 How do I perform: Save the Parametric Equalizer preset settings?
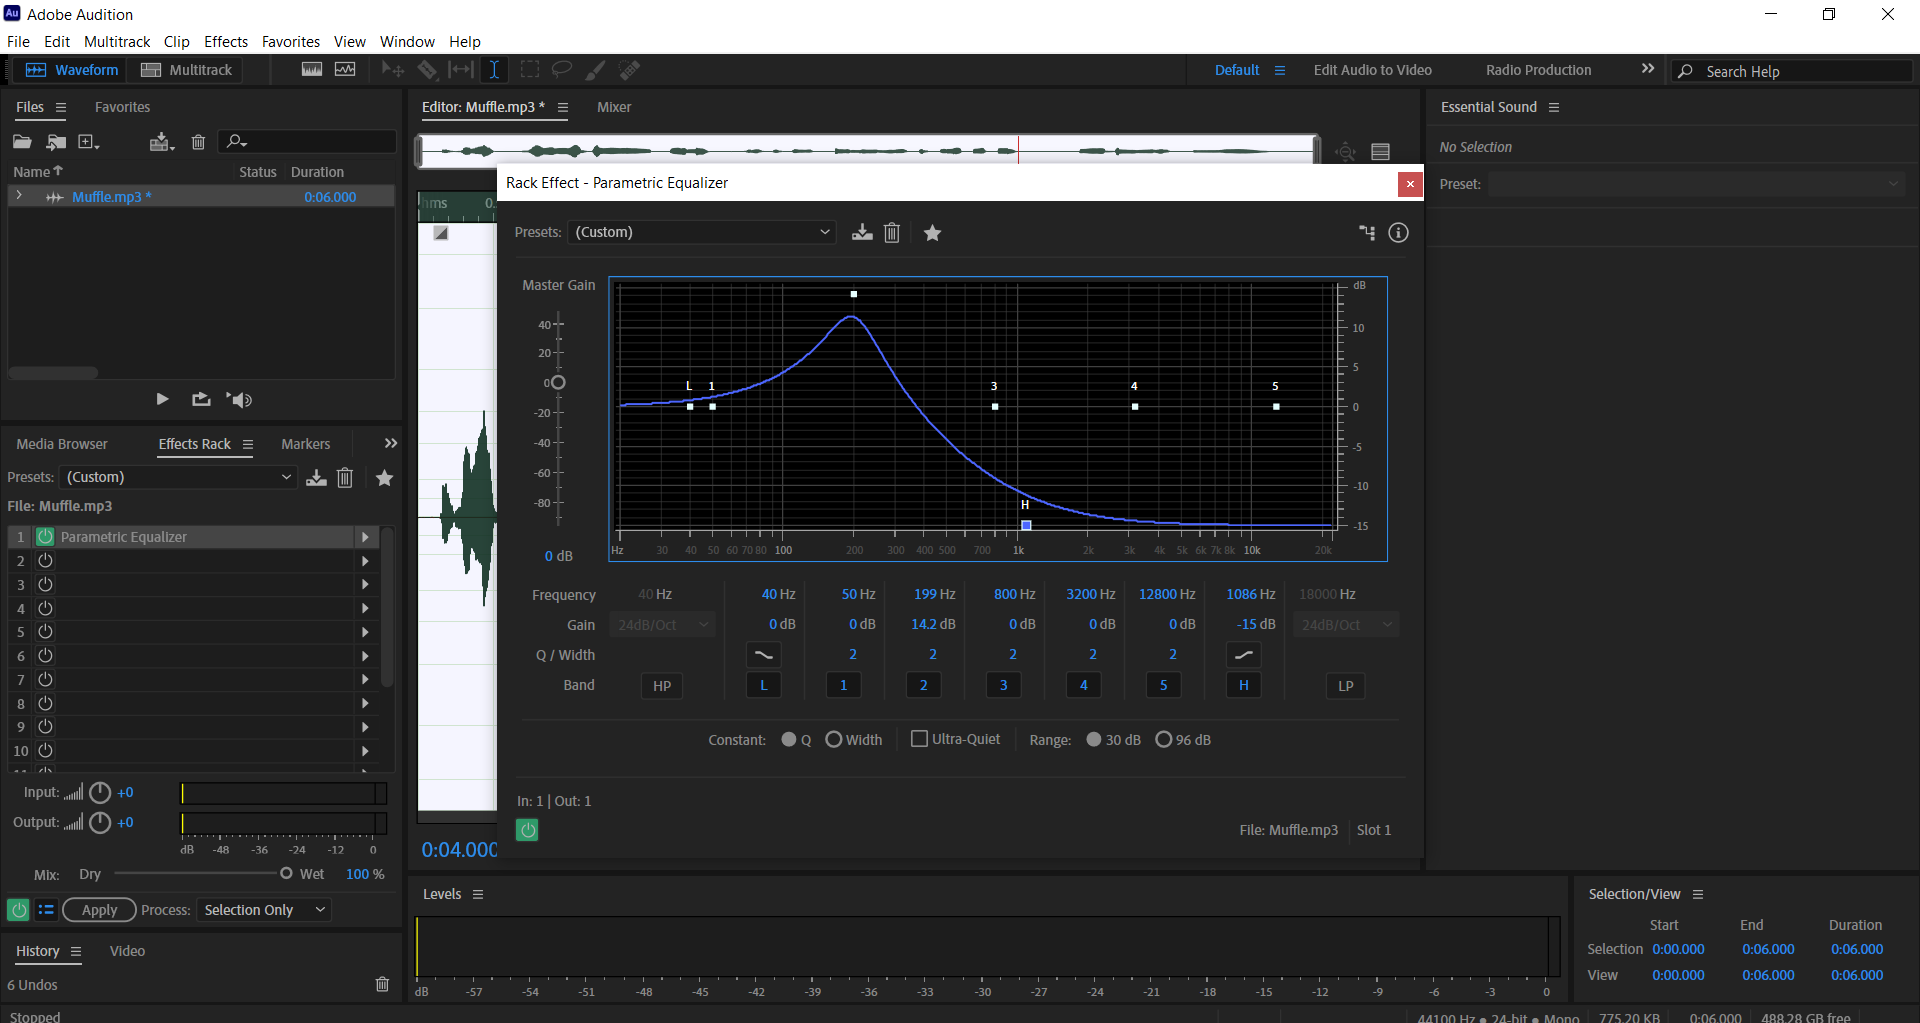tap(861, 232)
